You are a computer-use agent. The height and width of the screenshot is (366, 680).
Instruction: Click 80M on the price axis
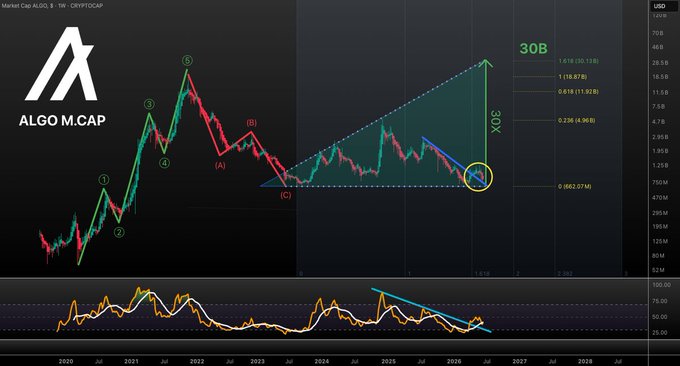[658, 256]
